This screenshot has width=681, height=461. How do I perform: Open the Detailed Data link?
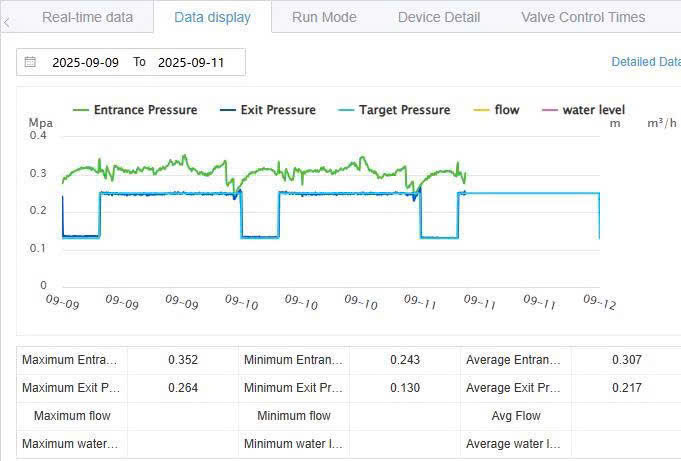646,62
